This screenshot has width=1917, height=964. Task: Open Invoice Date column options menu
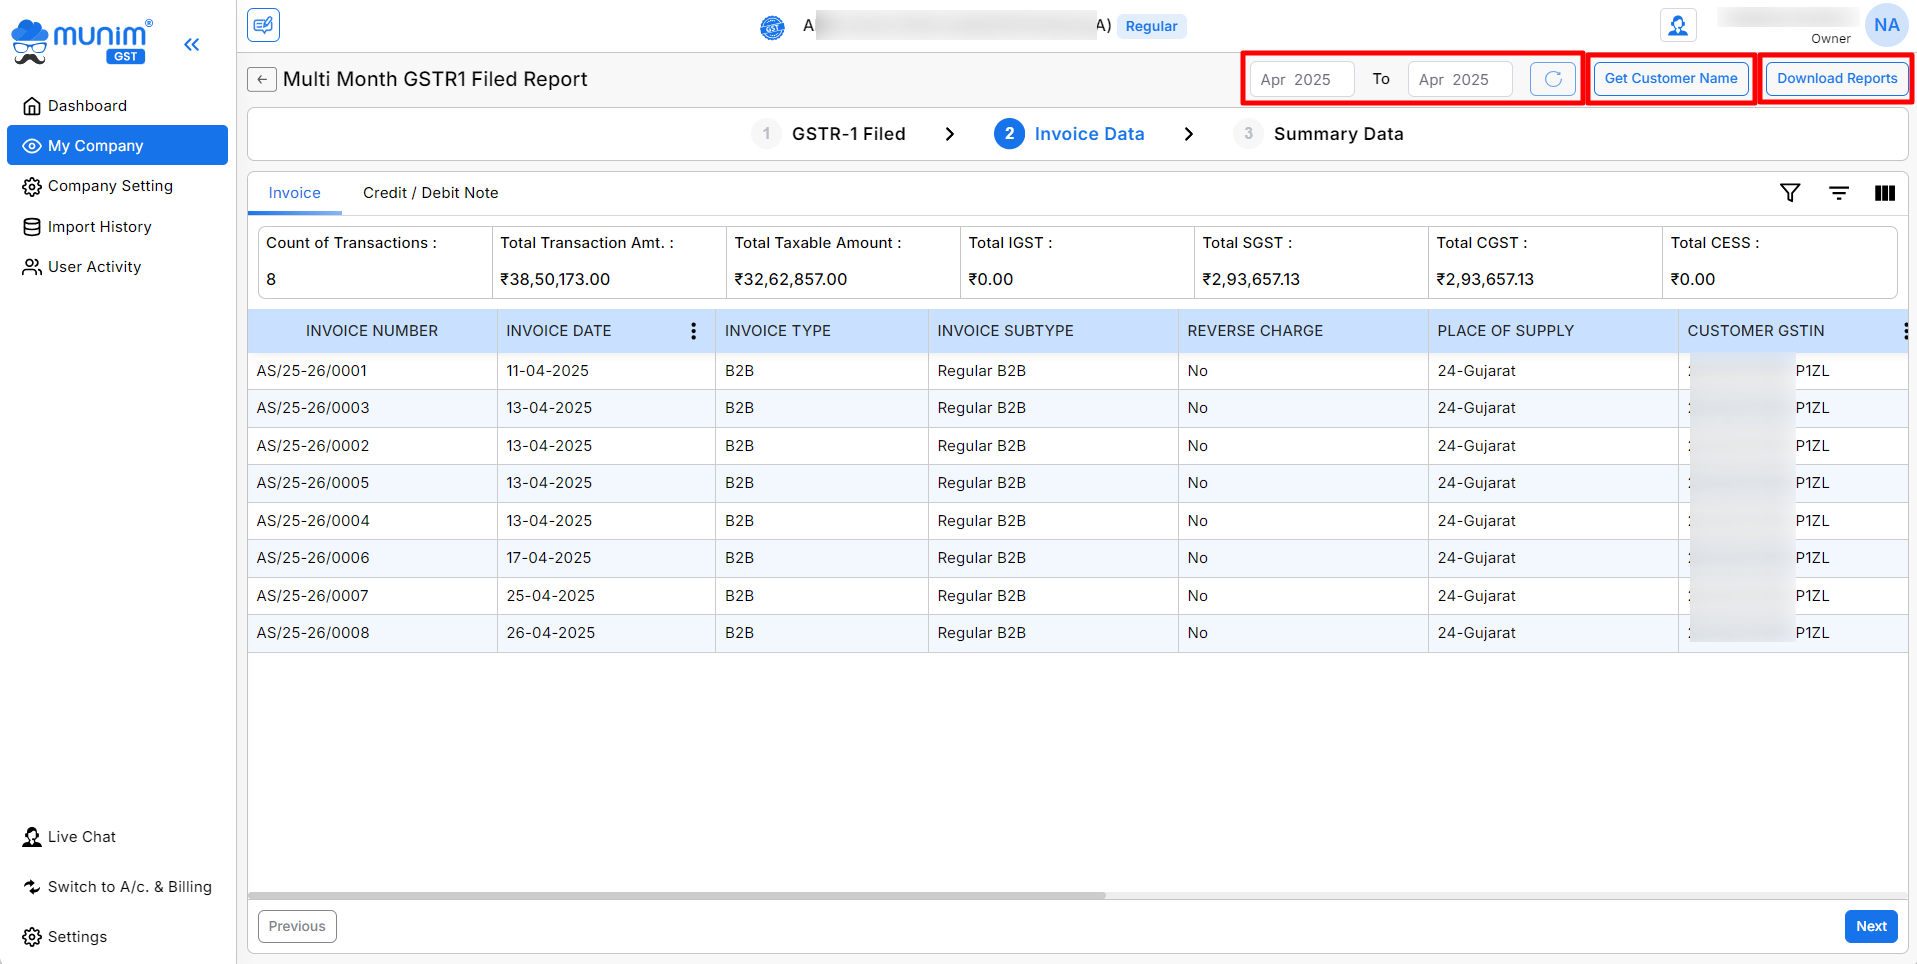(x=693, y=331)
